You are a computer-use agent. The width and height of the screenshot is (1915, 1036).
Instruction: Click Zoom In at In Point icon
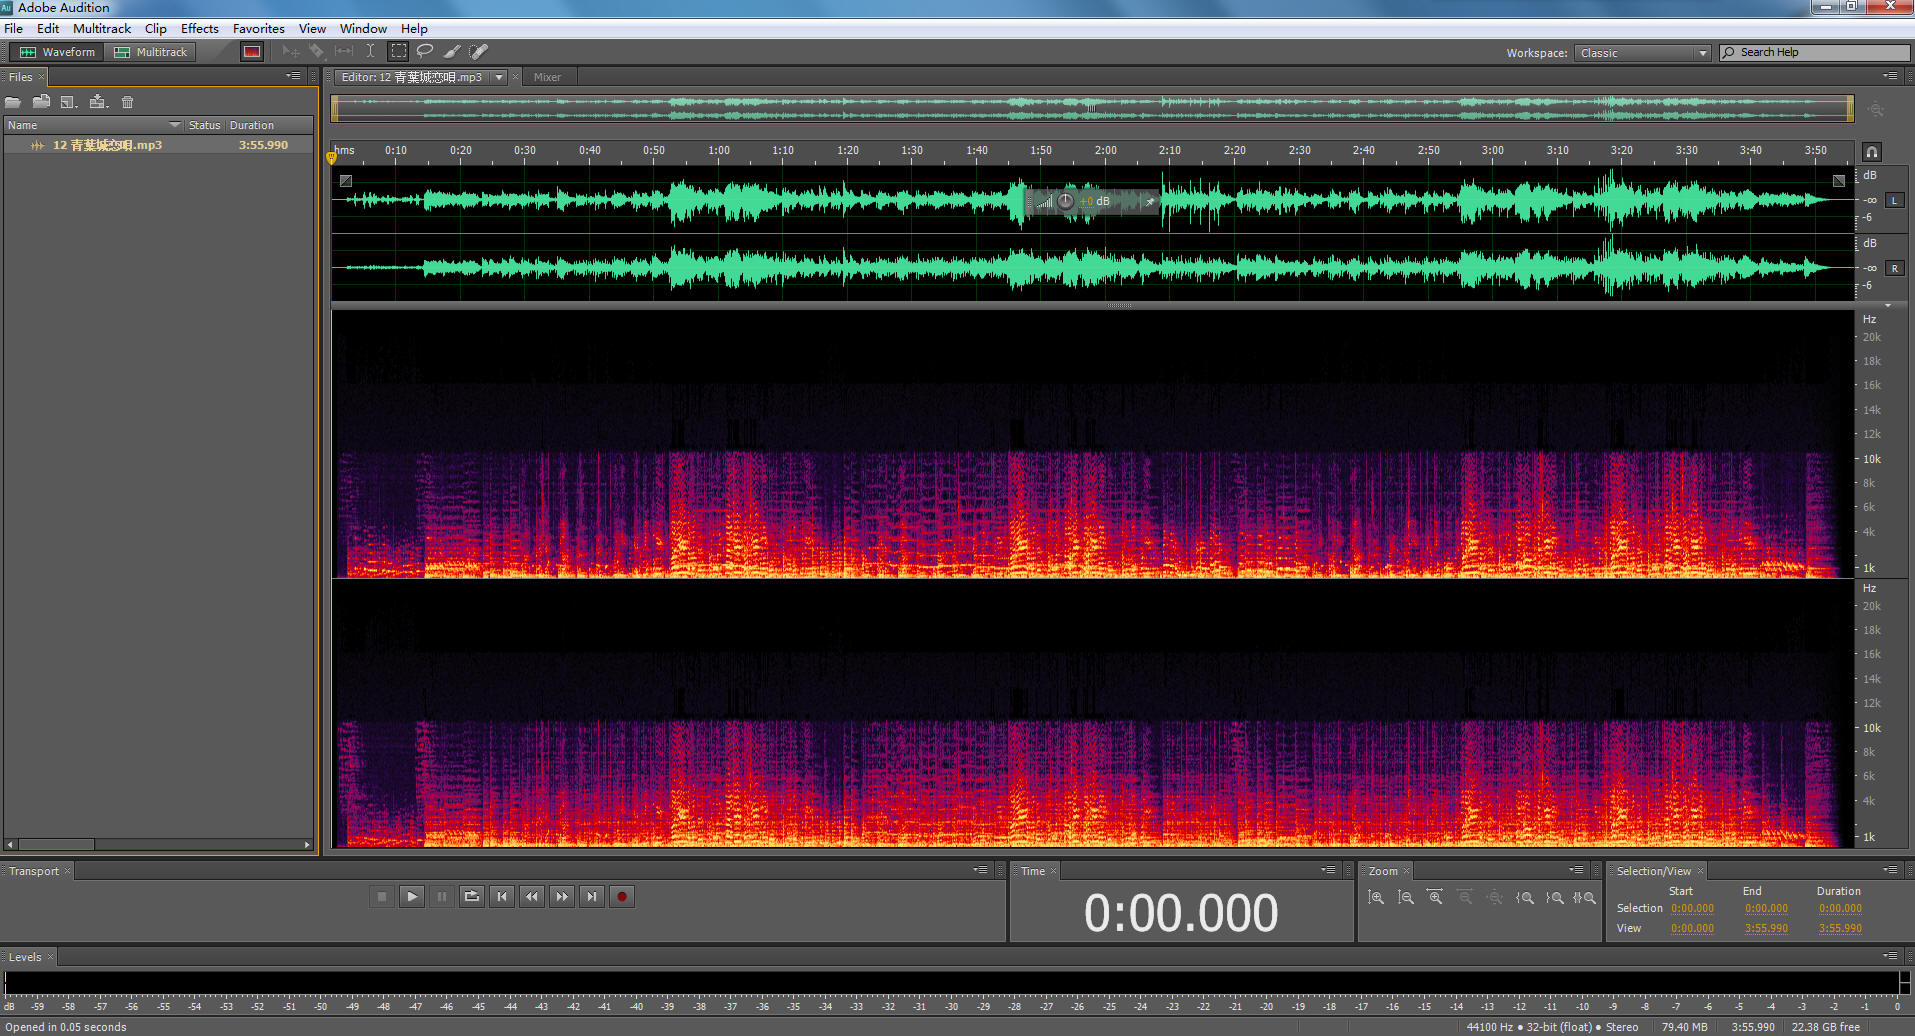click(x=1525, y=898)
